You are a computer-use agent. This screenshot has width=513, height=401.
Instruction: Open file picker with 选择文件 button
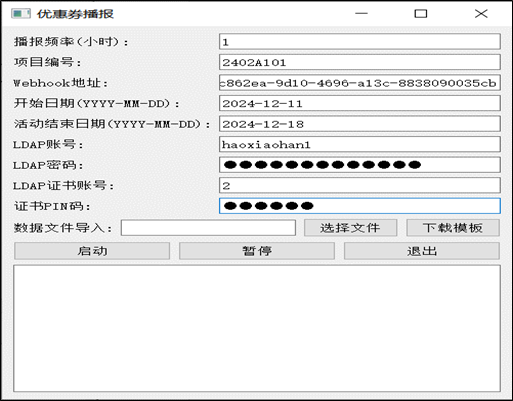[350, 228]
